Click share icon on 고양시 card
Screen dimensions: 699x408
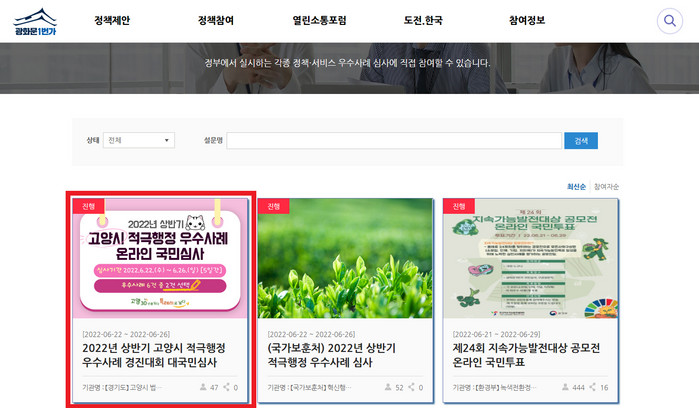(x=224, y=386)
